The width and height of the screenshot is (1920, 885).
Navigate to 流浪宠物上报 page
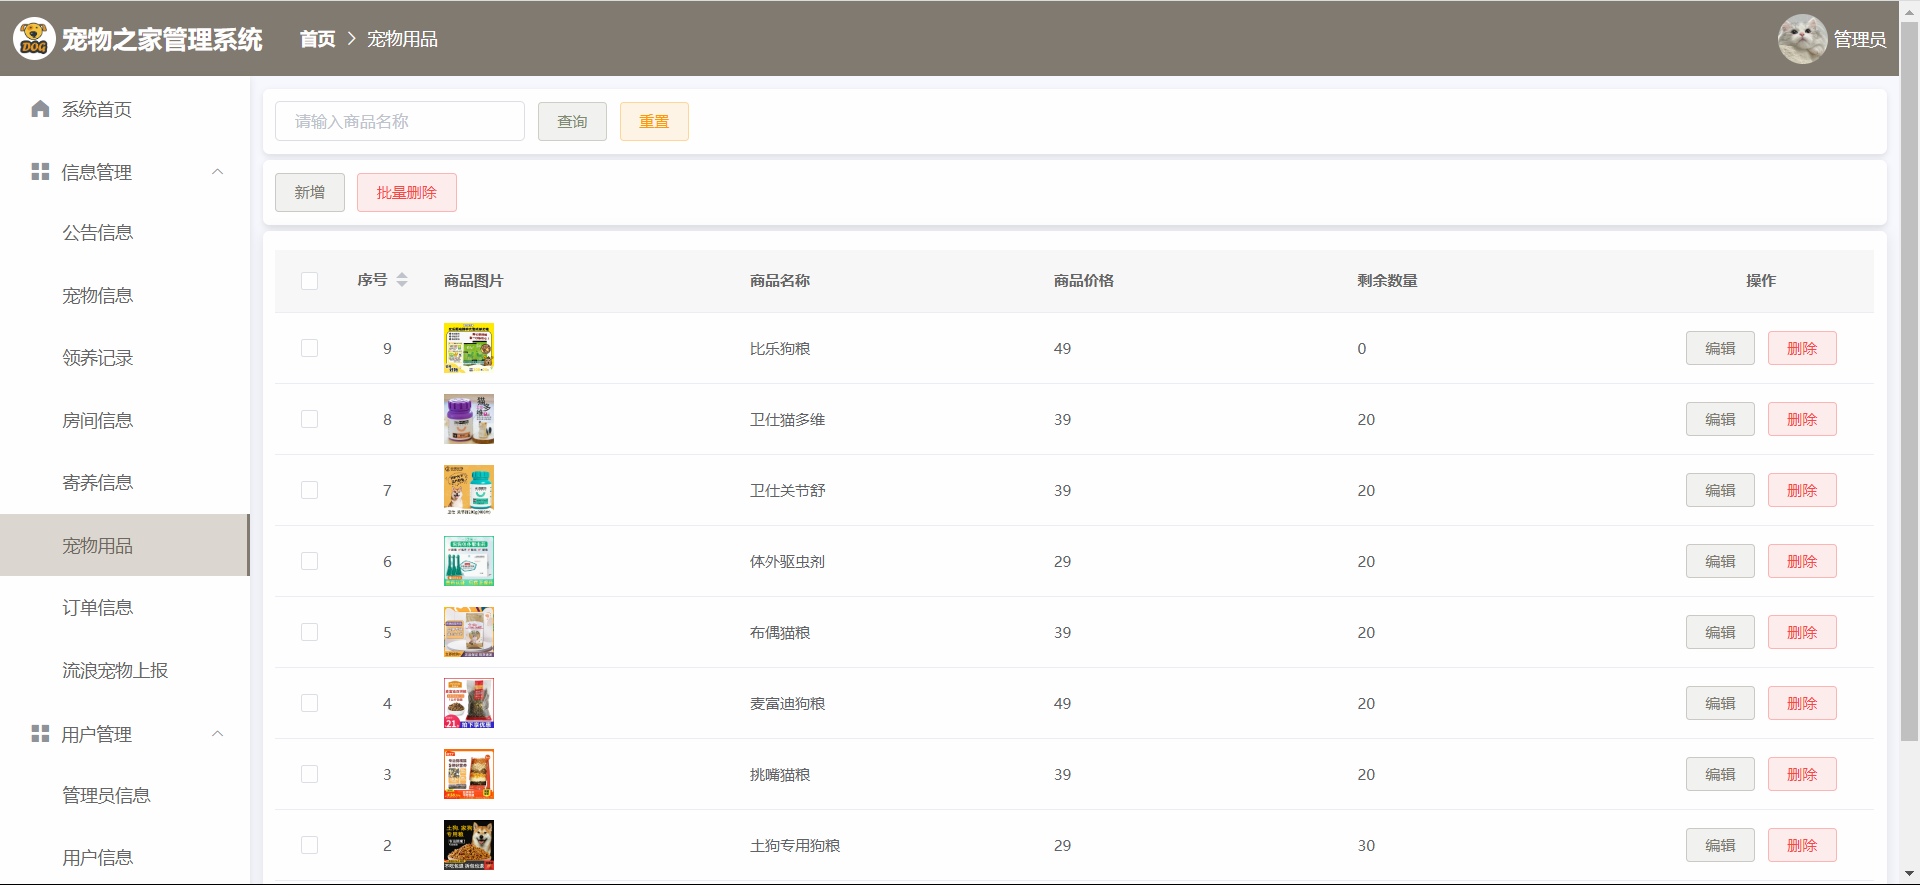(125, 671)
